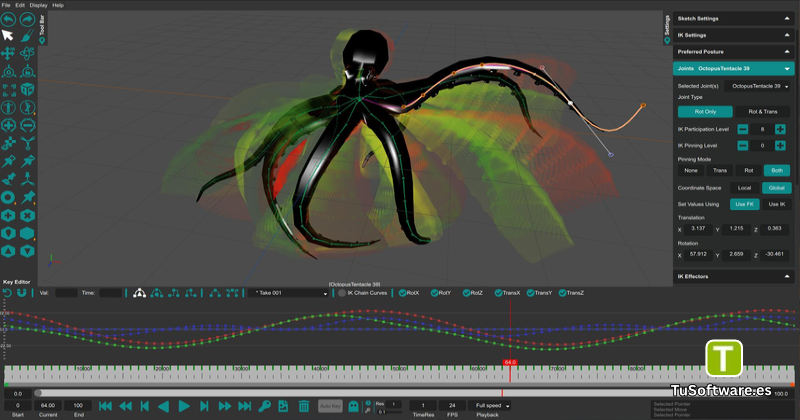Click the Auto Key button
Viewport: 800px width, 420px height.
[x=330, y=406]
